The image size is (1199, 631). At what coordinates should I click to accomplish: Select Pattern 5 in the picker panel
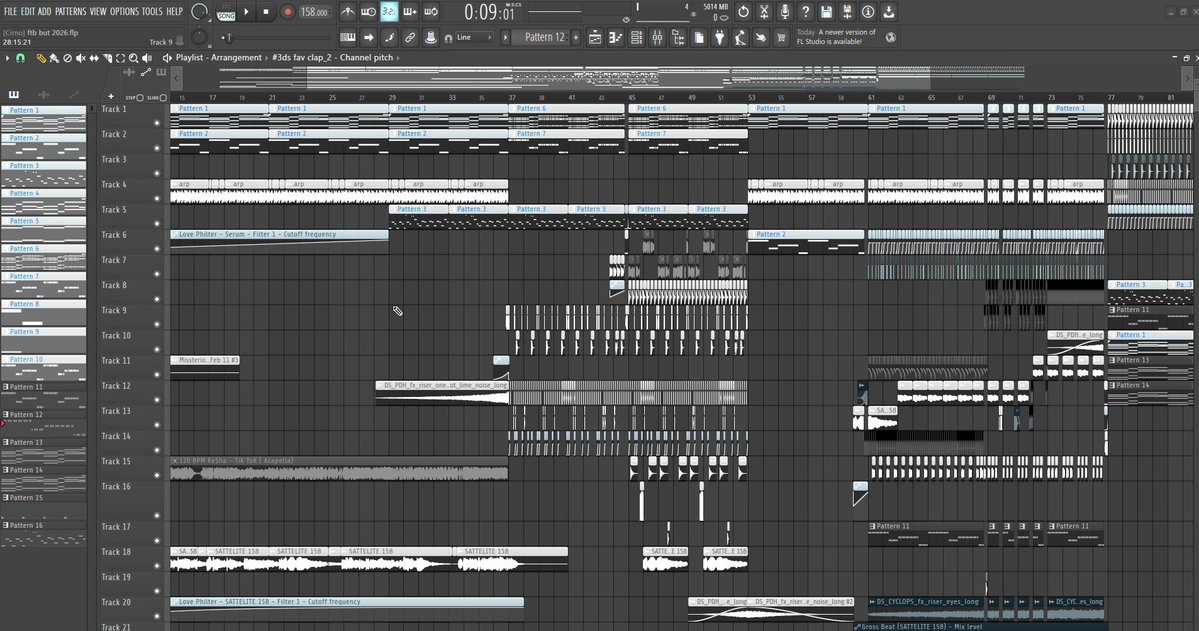(44, 230)
